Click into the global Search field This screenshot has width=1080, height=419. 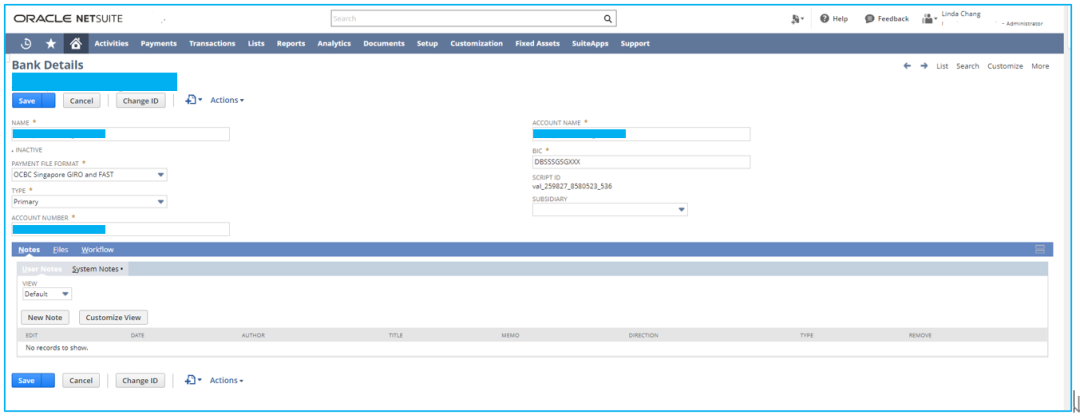click(467, 19)
